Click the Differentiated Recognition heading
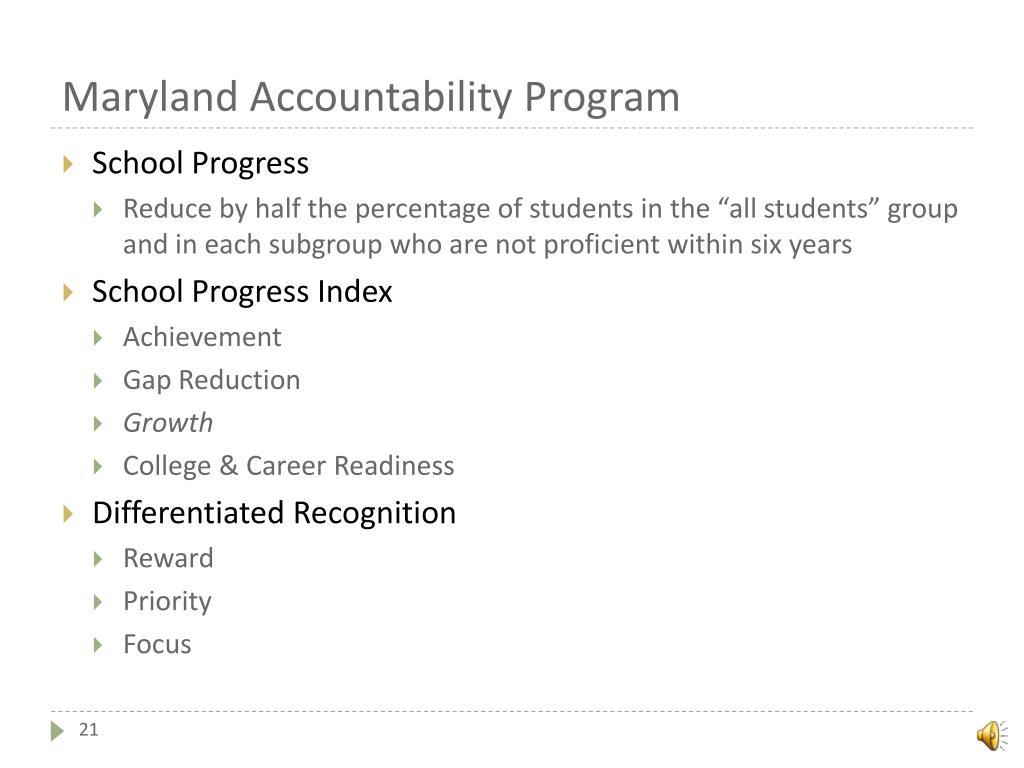The image size is (1024, 768). tap(274, 513)
